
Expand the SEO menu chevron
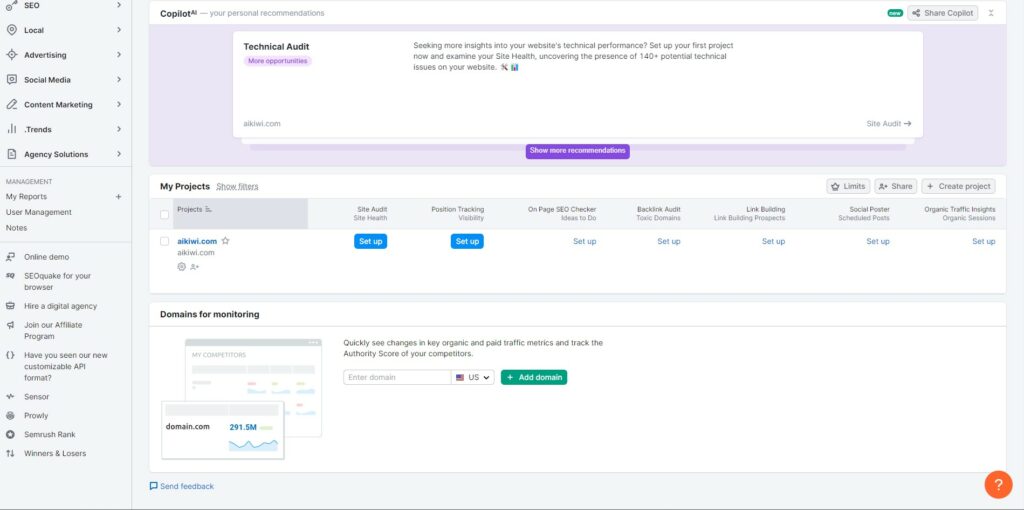click(x=119, y=5)
